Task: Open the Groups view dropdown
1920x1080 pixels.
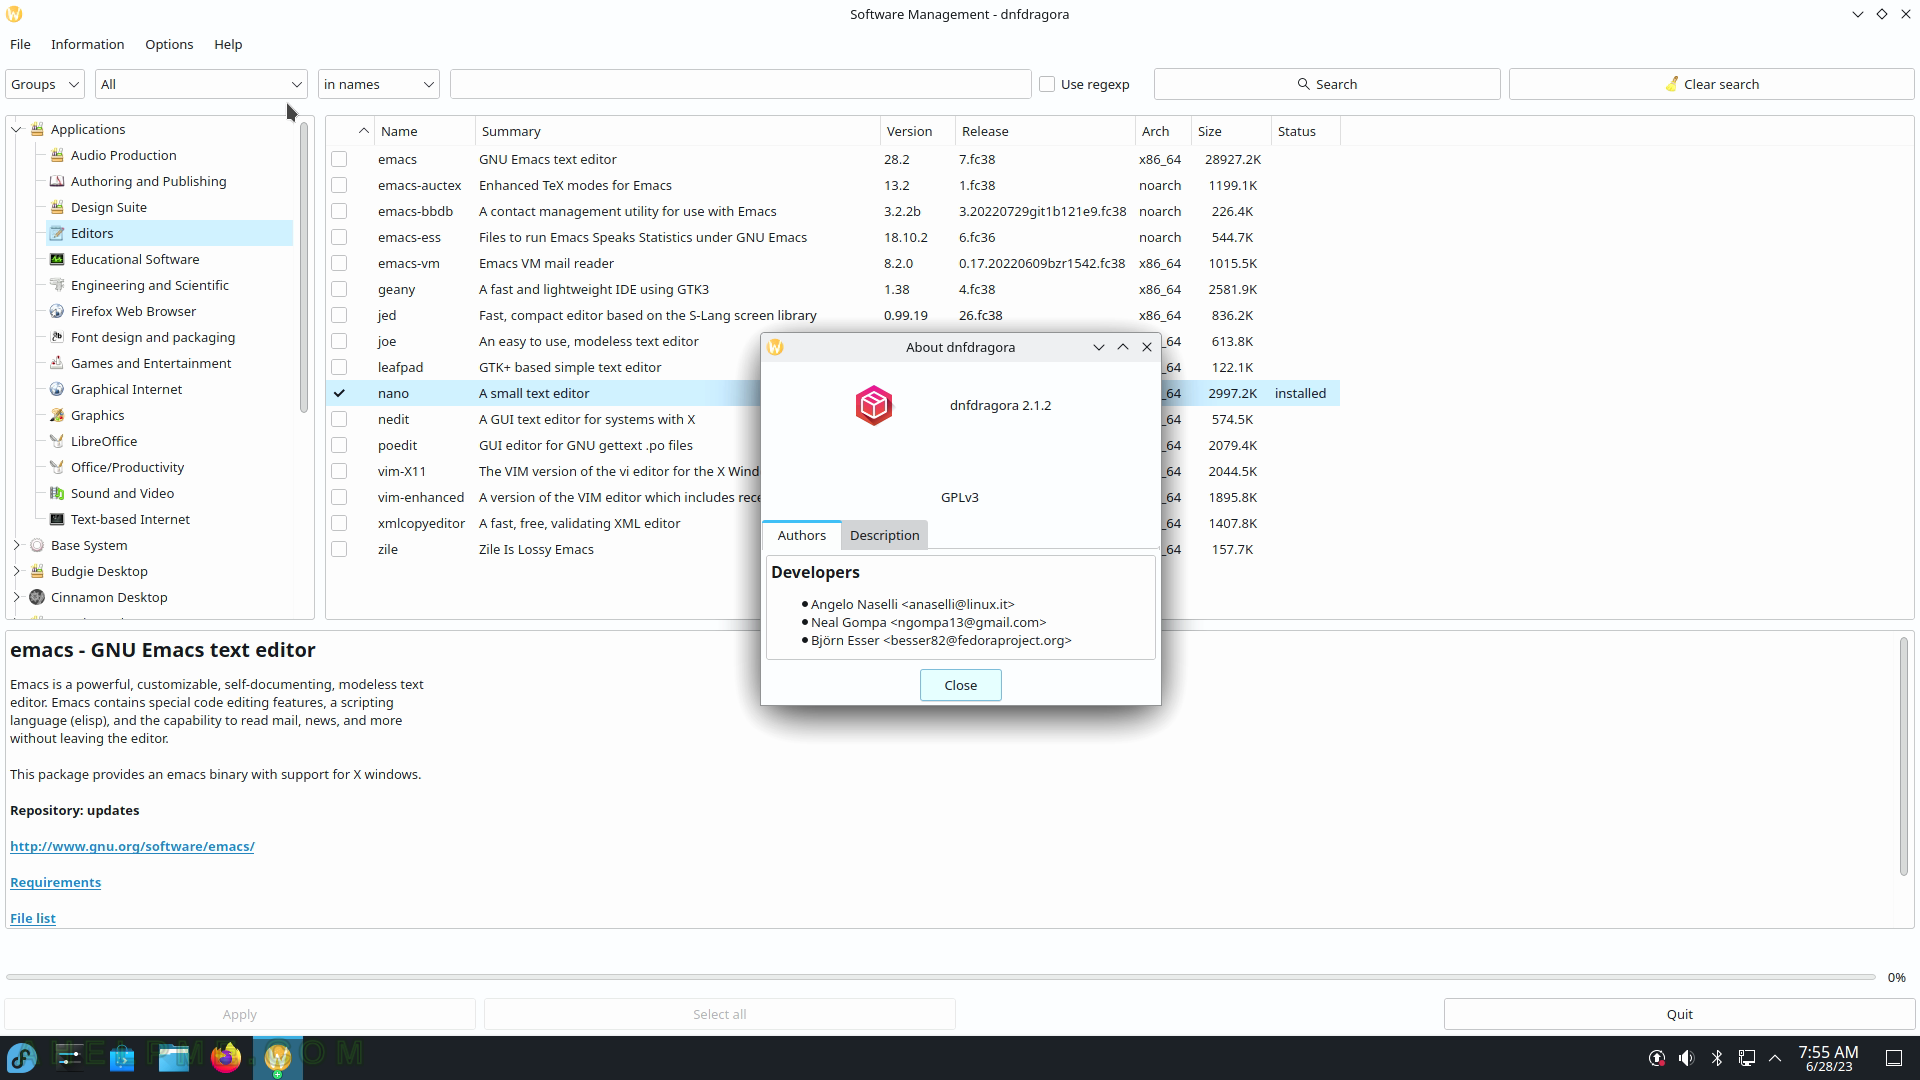Action: click(x=45, y=84)
